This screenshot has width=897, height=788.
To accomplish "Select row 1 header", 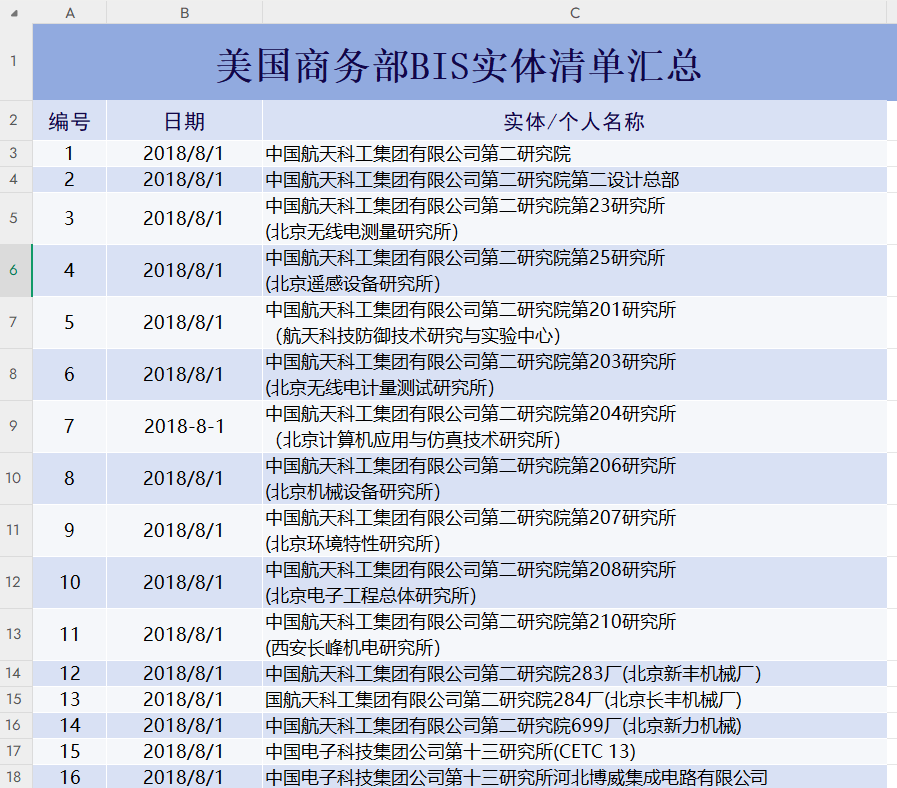I will coord(14,61).
